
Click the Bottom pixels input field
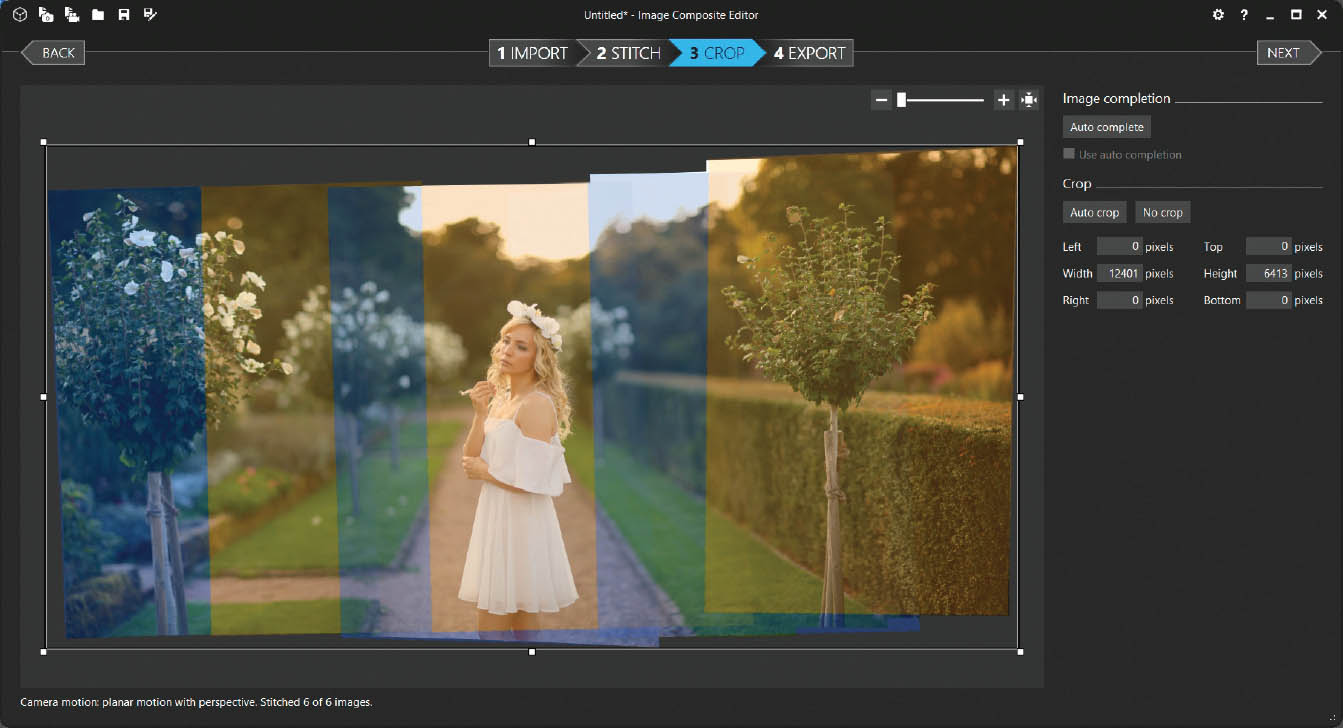[x=1268, y=300]
